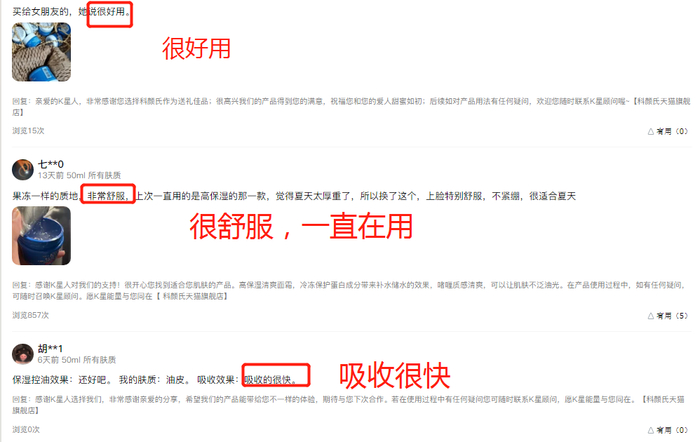700x442 pixels.
Task: Mark 七**0's review useful, count 5
Action: (x=668, y=316)
